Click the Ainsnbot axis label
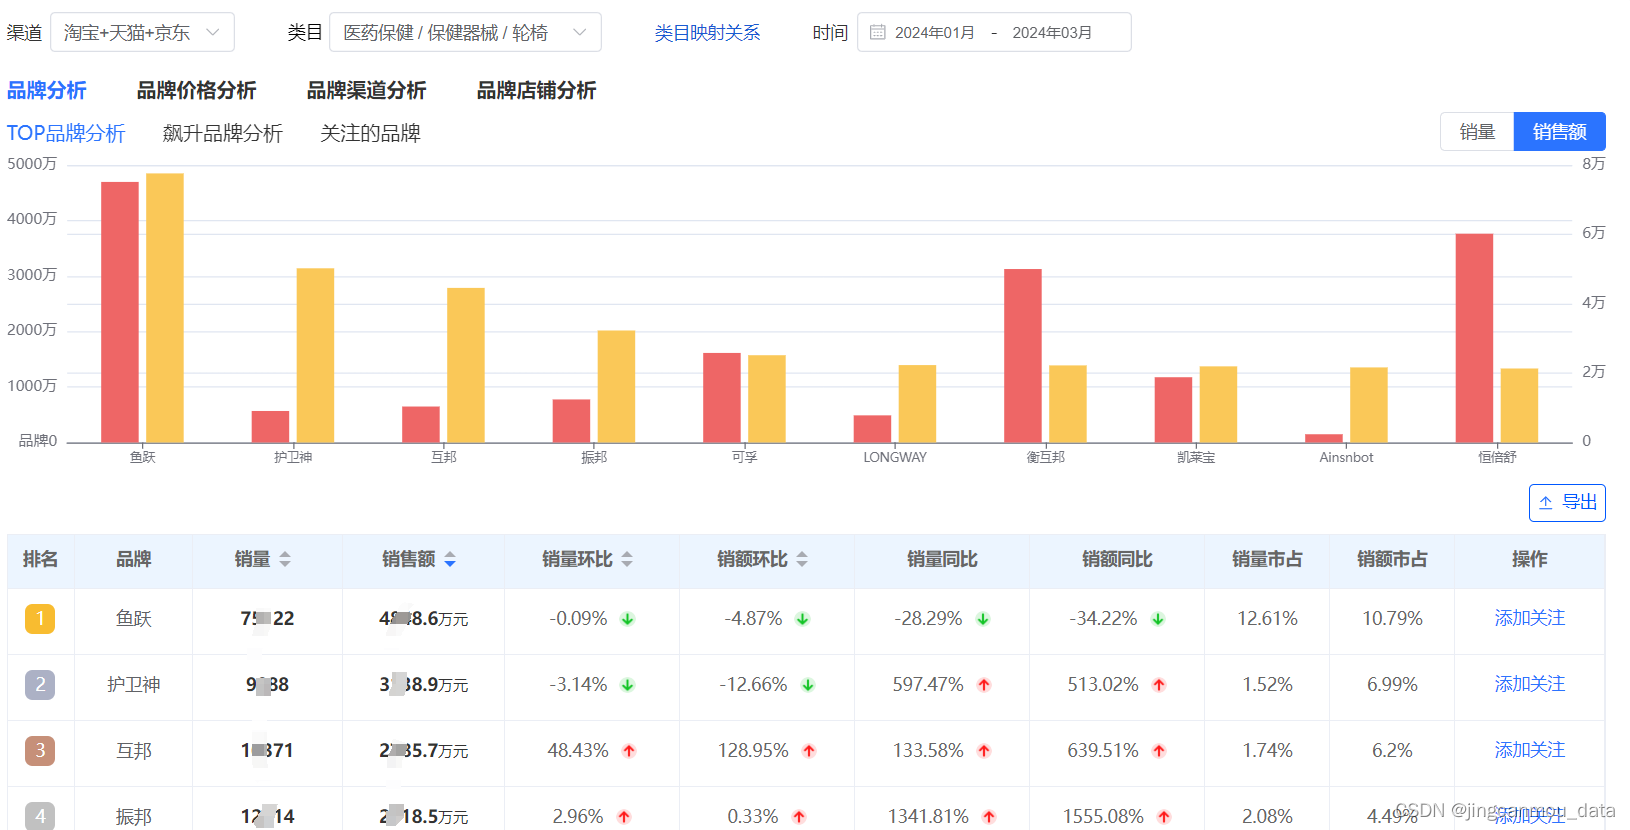 1346,457
